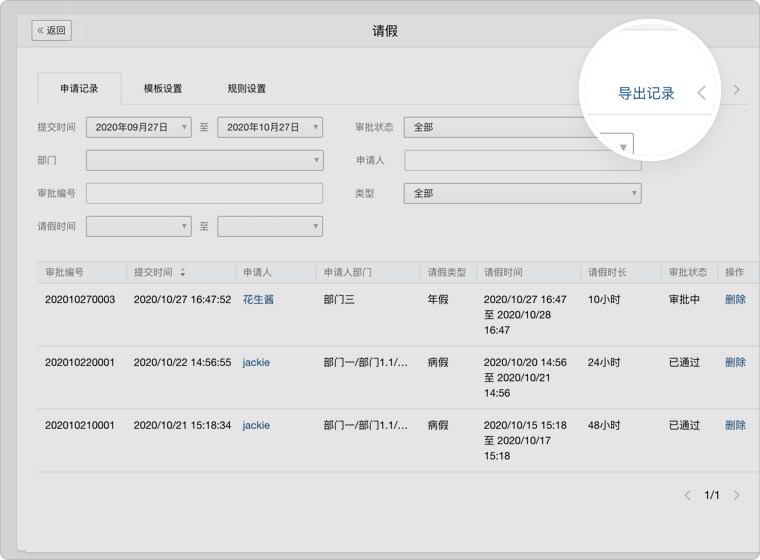The image size is (760, 560).
Task: Click the 导出记录 export link
Action: (x=646, y=93)
